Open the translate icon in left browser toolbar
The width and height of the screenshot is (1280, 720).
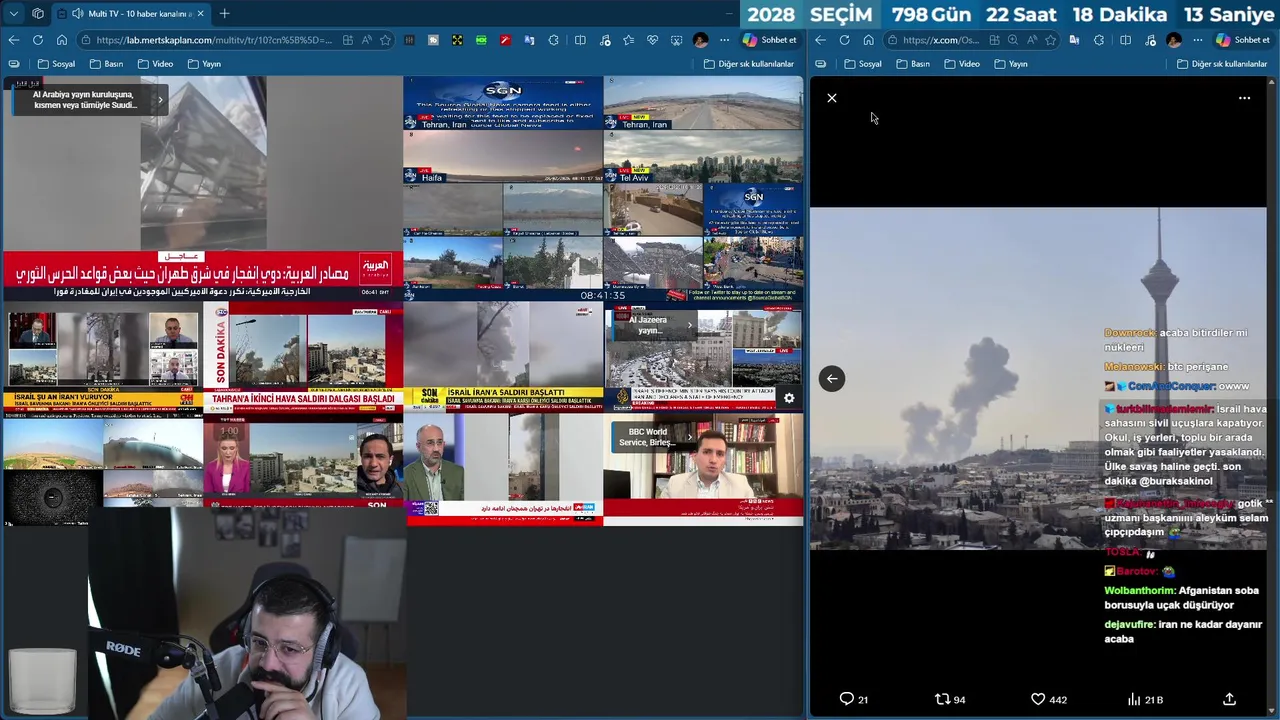point(529,40)
